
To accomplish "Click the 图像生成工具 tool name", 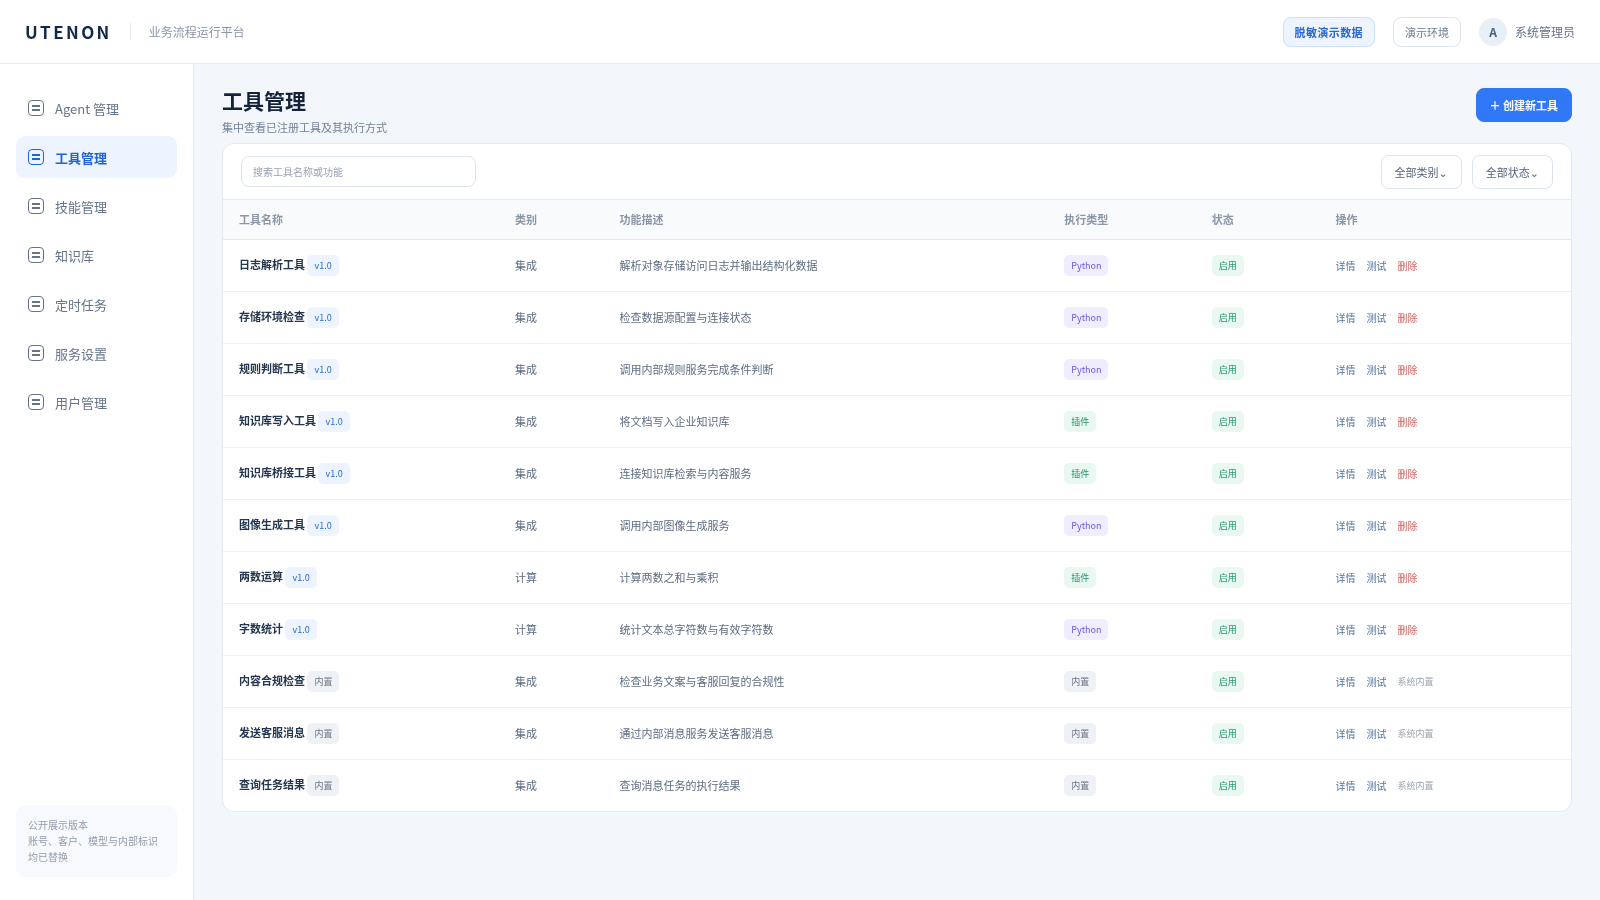I will coord(272,525).
